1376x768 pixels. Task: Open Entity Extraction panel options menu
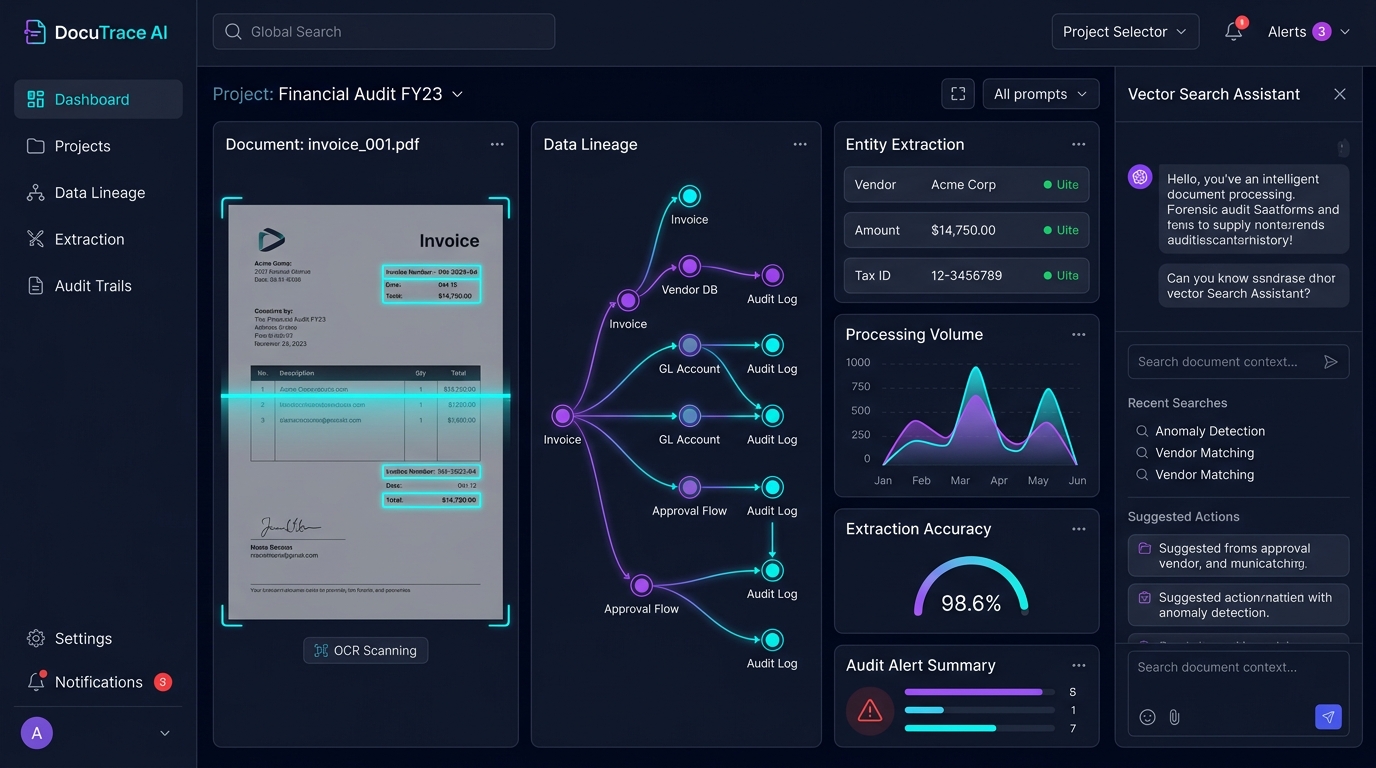pyautogui.click(x=1078, y=145)
